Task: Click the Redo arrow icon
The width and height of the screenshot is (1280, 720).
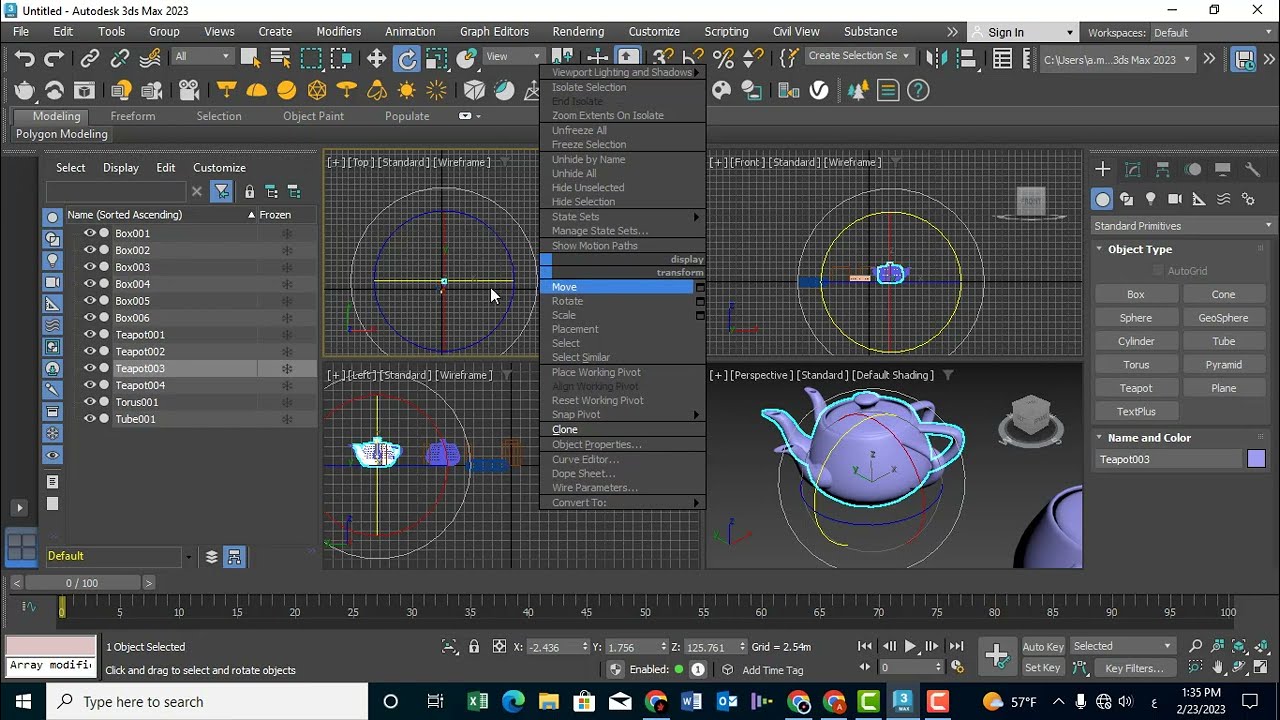Action: [x=52, y=59]
